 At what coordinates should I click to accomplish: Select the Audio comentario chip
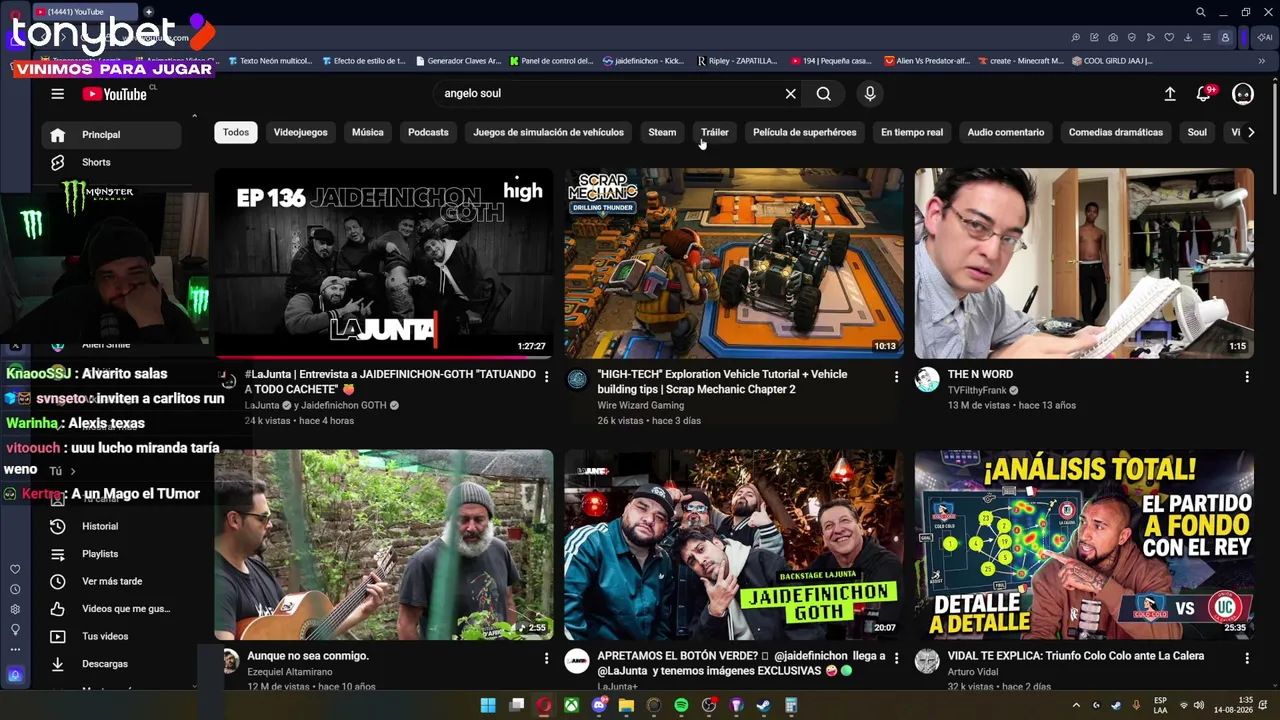pos(1005,132)
